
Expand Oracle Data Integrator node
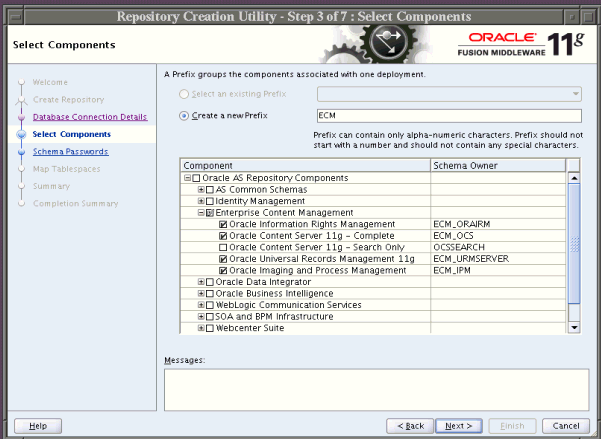pos(201,282)
